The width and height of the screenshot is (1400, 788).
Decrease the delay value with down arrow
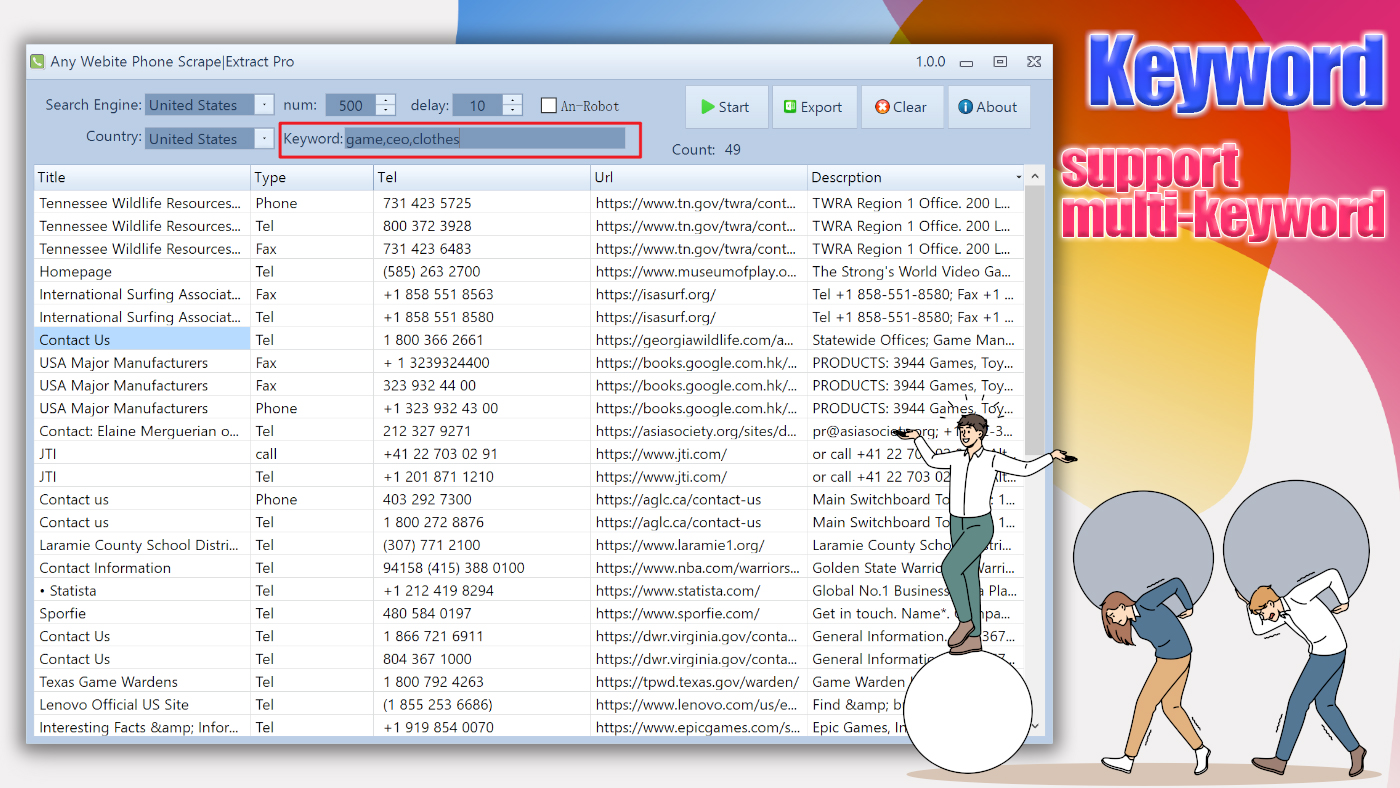click(x=512, y=110)
